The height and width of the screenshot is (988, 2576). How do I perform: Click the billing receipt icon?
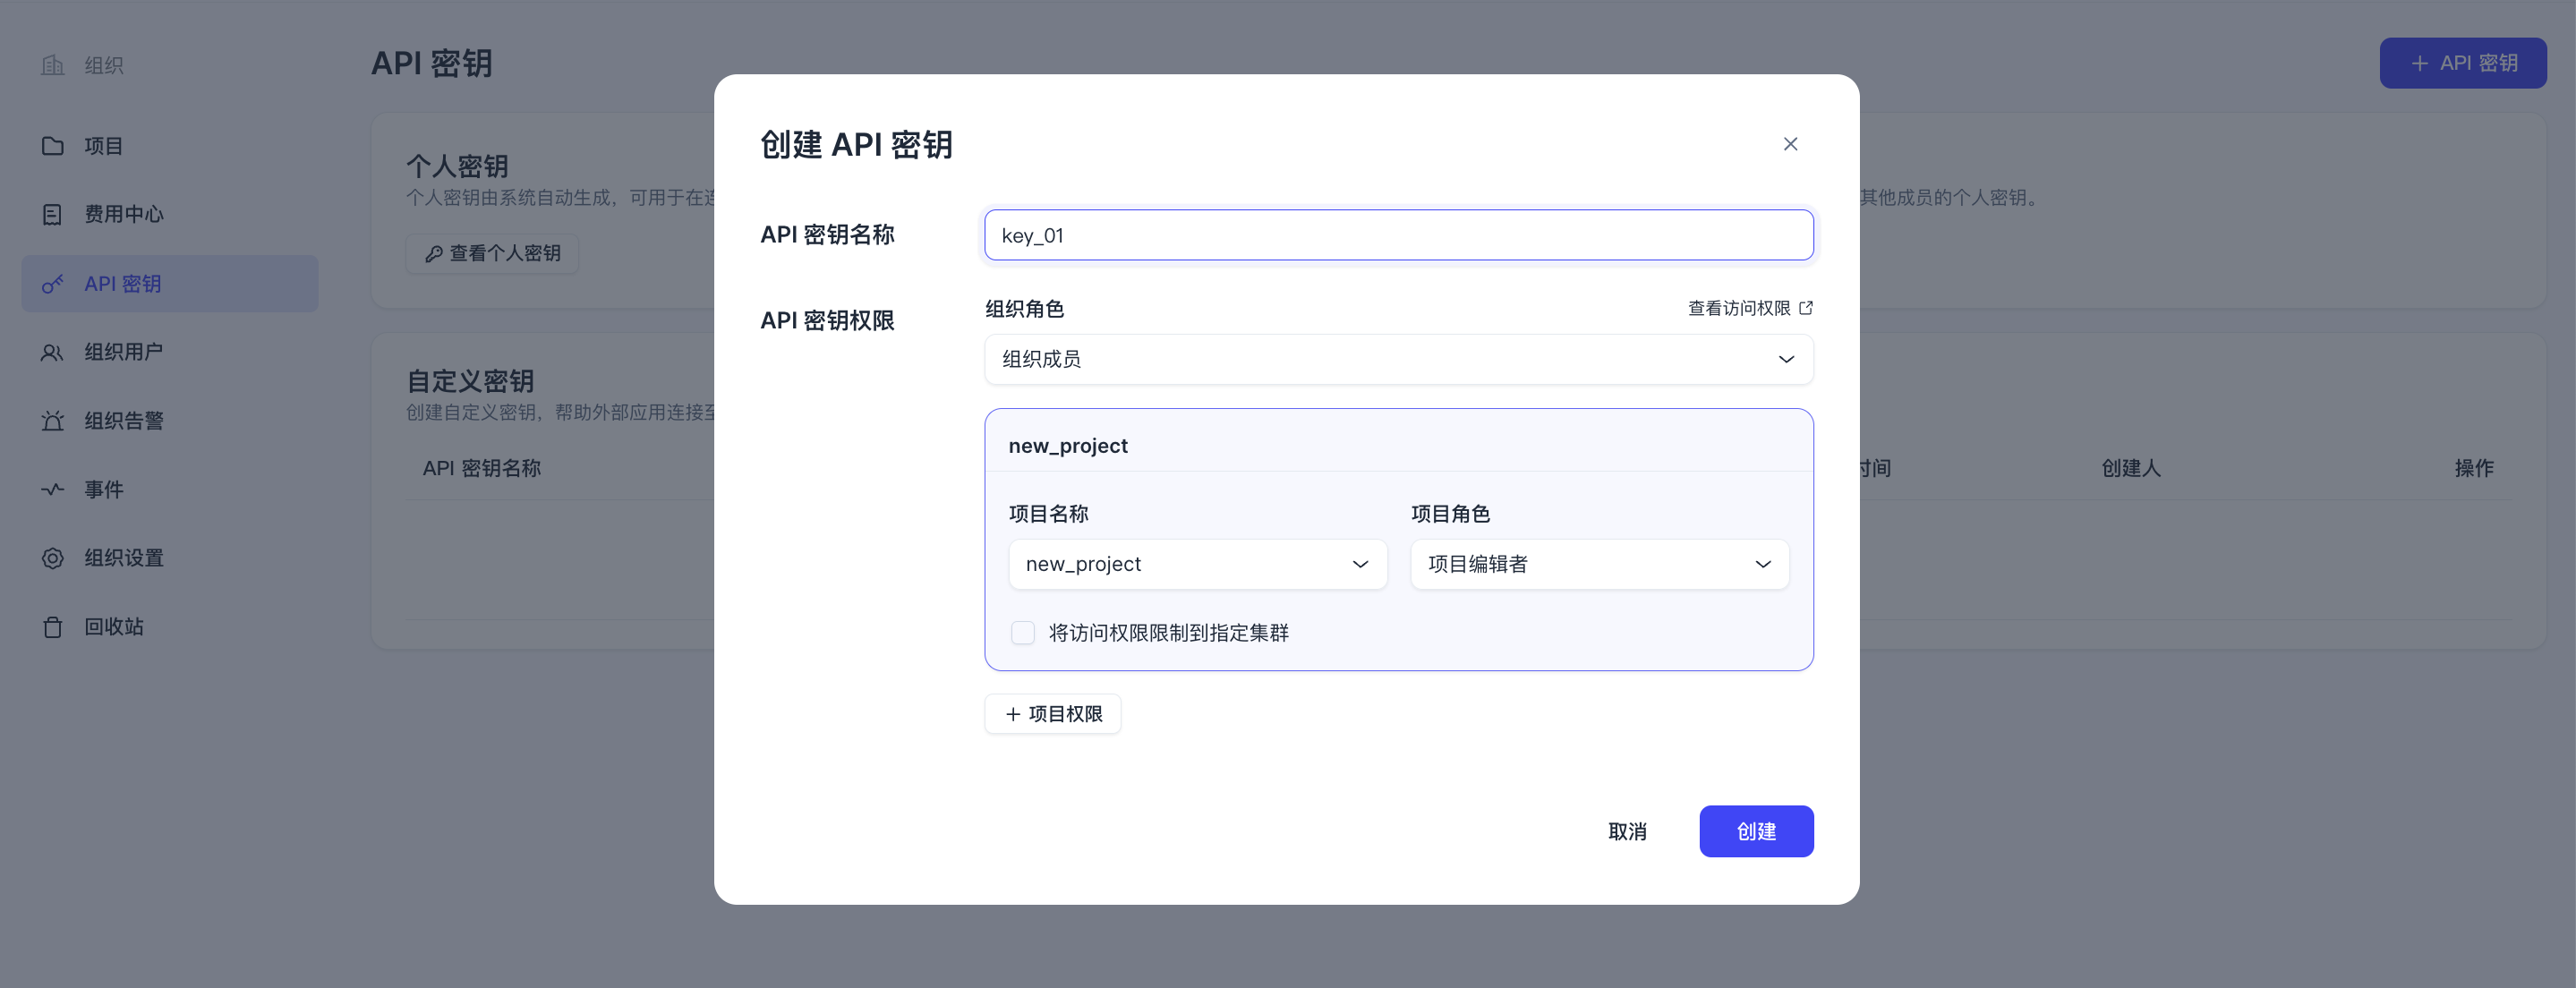point(52,214)
